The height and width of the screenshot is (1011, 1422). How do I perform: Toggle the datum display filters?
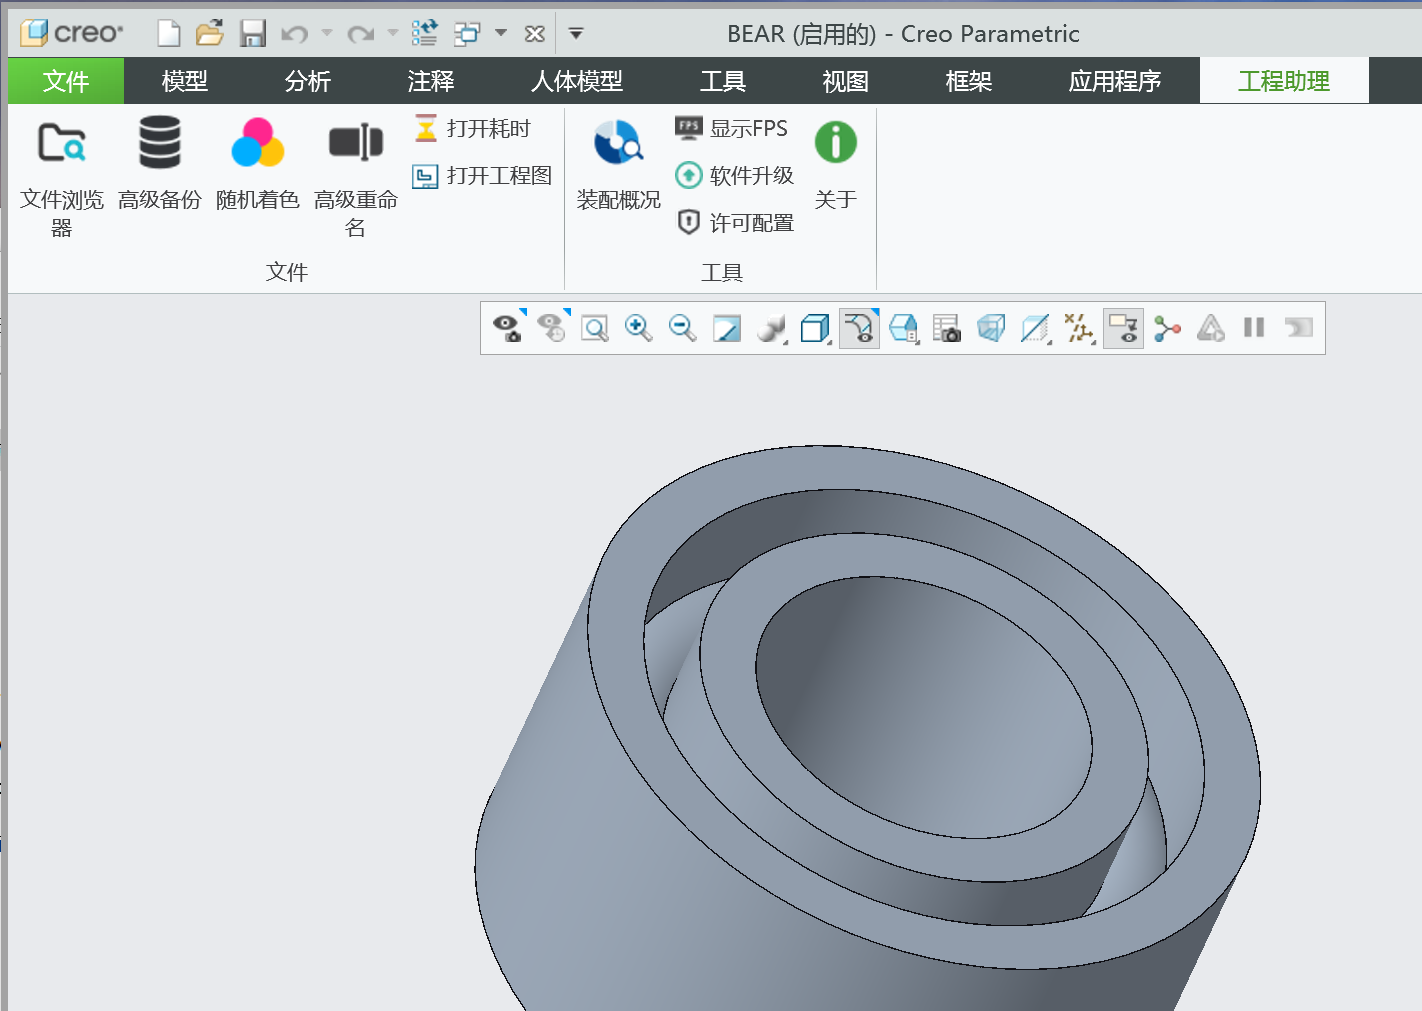pyautogui.click(x=1078, y=328)
